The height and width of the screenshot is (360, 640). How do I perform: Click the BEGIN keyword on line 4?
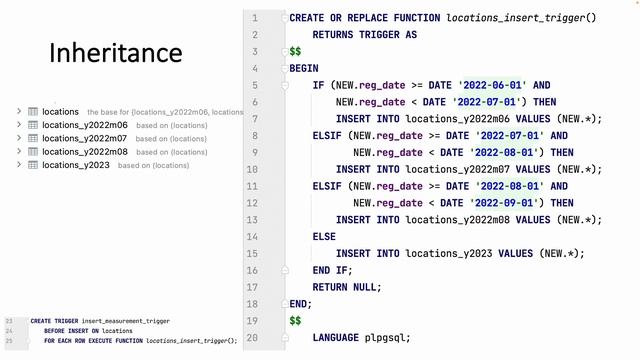[x=304, y=68]
